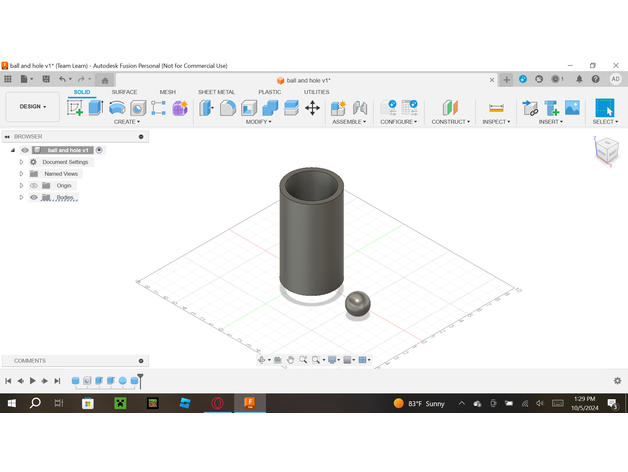Click the timeline play button

[32, 381]
